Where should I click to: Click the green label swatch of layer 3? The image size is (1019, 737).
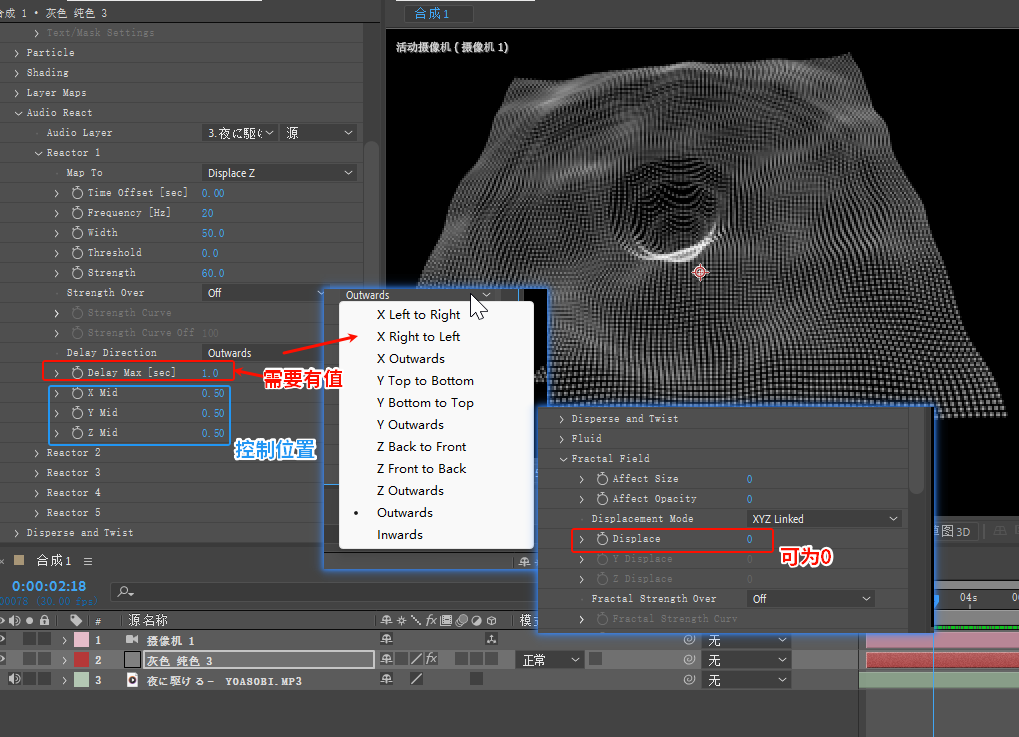click(81, 680)
